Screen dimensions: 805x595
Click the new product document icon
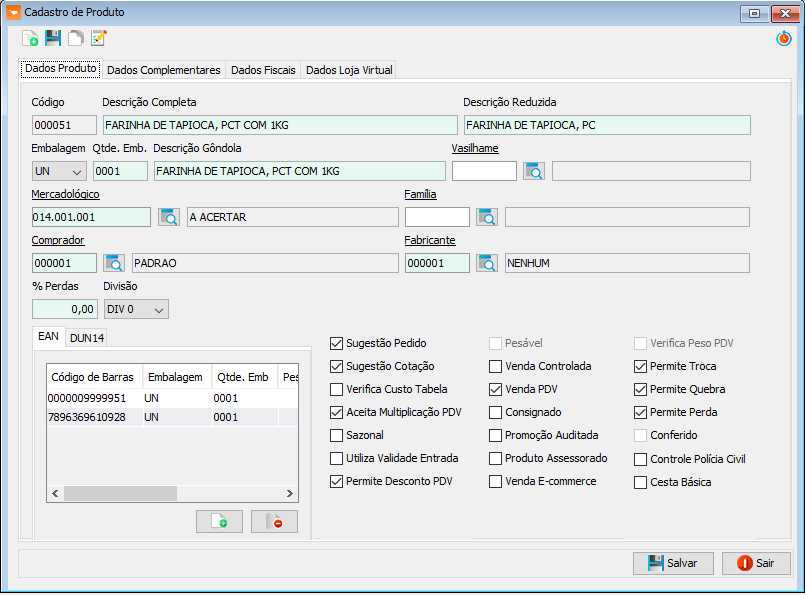pos(30,38)
